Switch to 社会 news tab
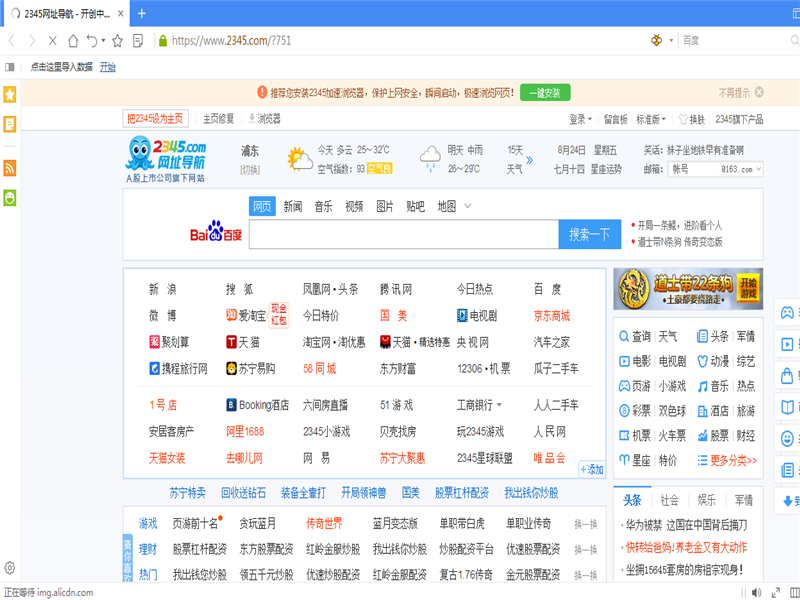Viewport: 800px width, 600px height. click(669, 501)
